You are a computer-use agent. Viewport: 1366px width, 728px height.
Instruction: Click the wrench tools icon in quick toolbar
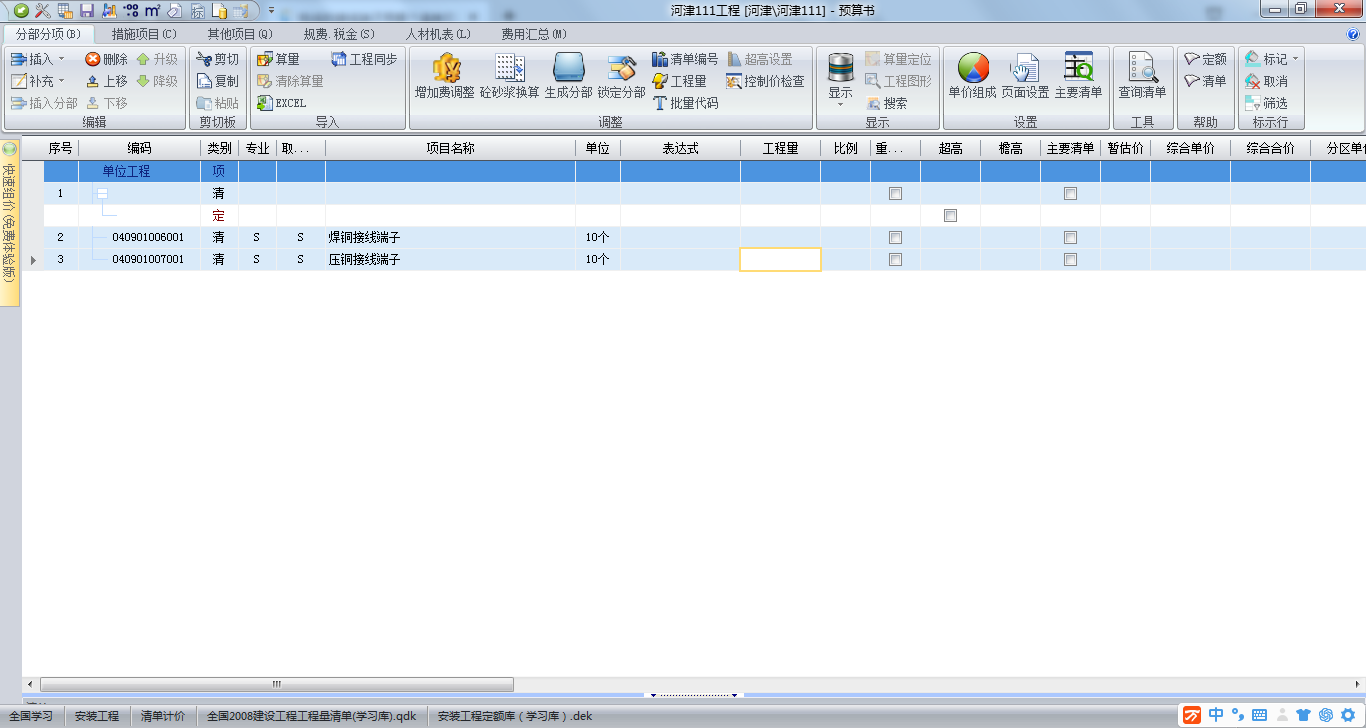pyautogui.click(x=43, y=10)
